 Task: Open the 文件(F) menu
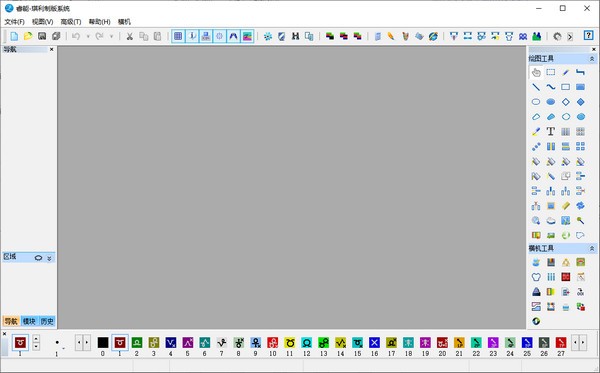pyautogui.click(x=15, y=22)
